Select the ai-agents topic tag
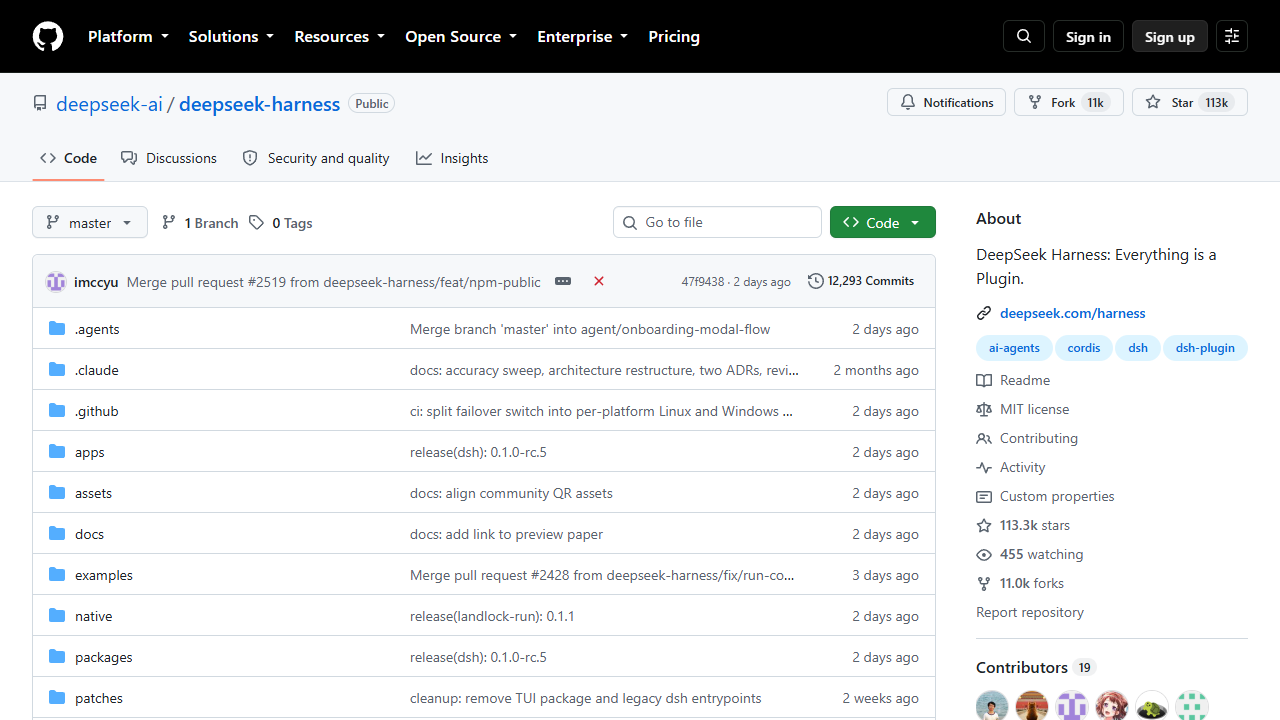The image size is (1280, 720). [1014, 348]
